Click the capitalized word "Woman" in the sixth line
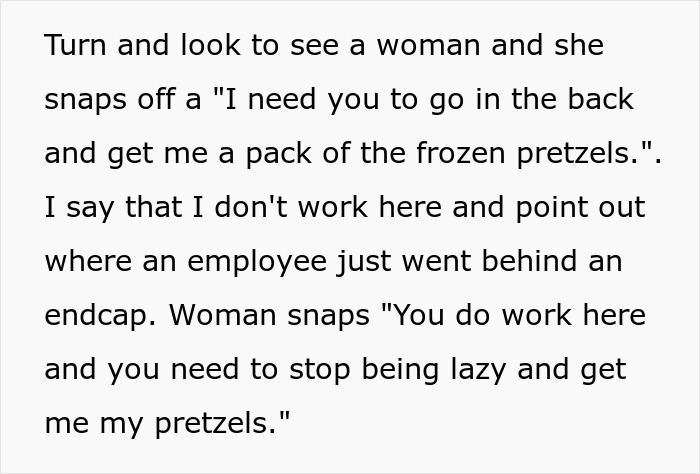 [223, 316]
